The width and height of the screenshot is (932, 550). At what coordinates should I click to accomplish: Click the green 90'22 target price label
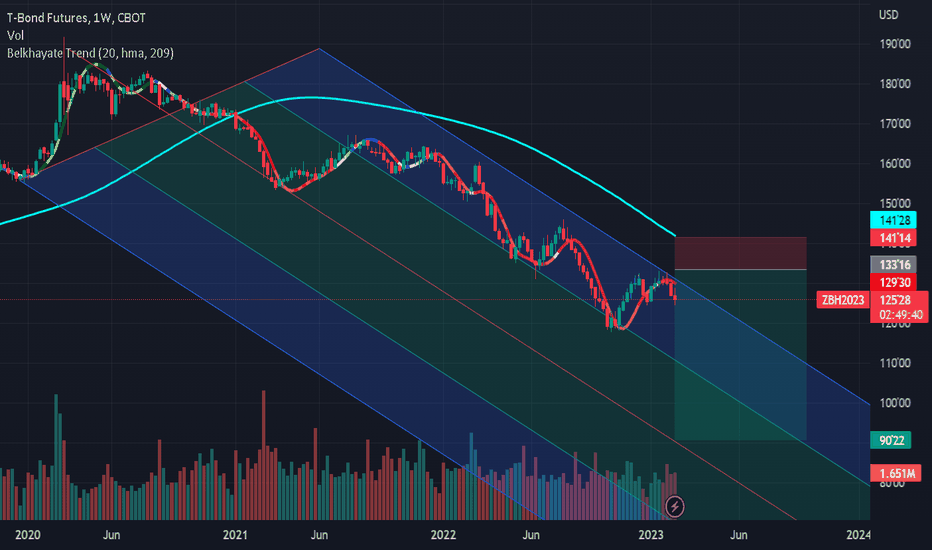[x=890, y=440]
